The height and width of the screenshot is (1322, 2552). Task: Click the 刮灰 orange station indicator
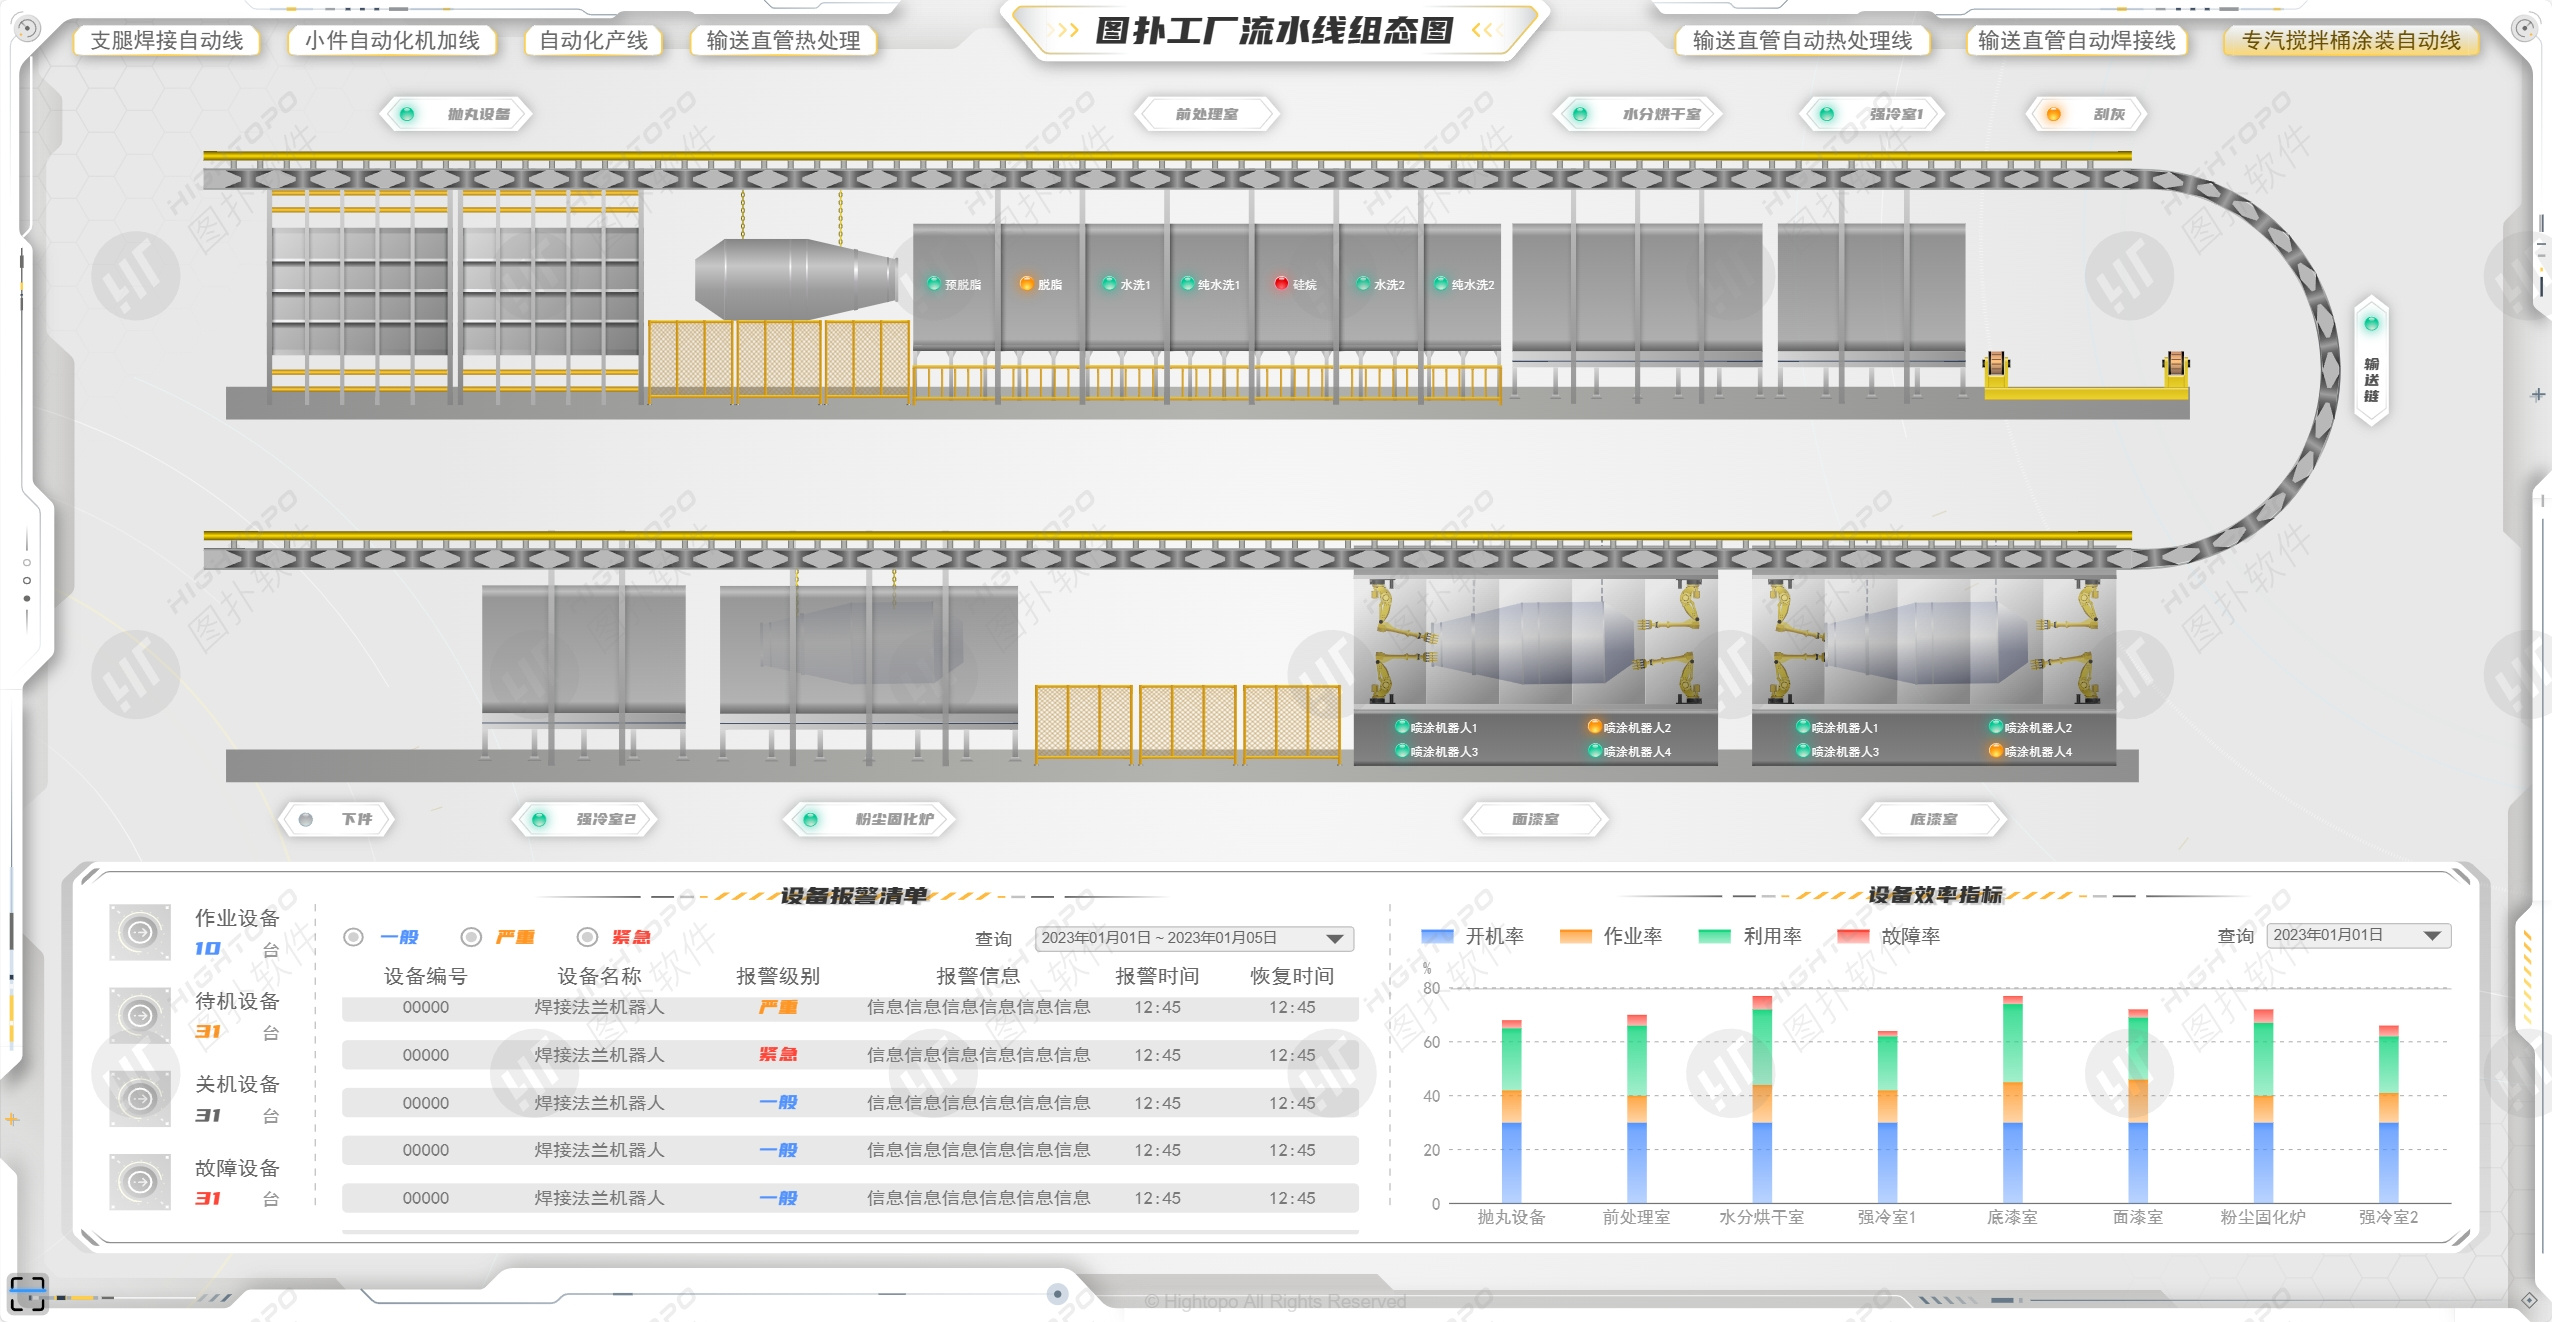point(2055,113)
